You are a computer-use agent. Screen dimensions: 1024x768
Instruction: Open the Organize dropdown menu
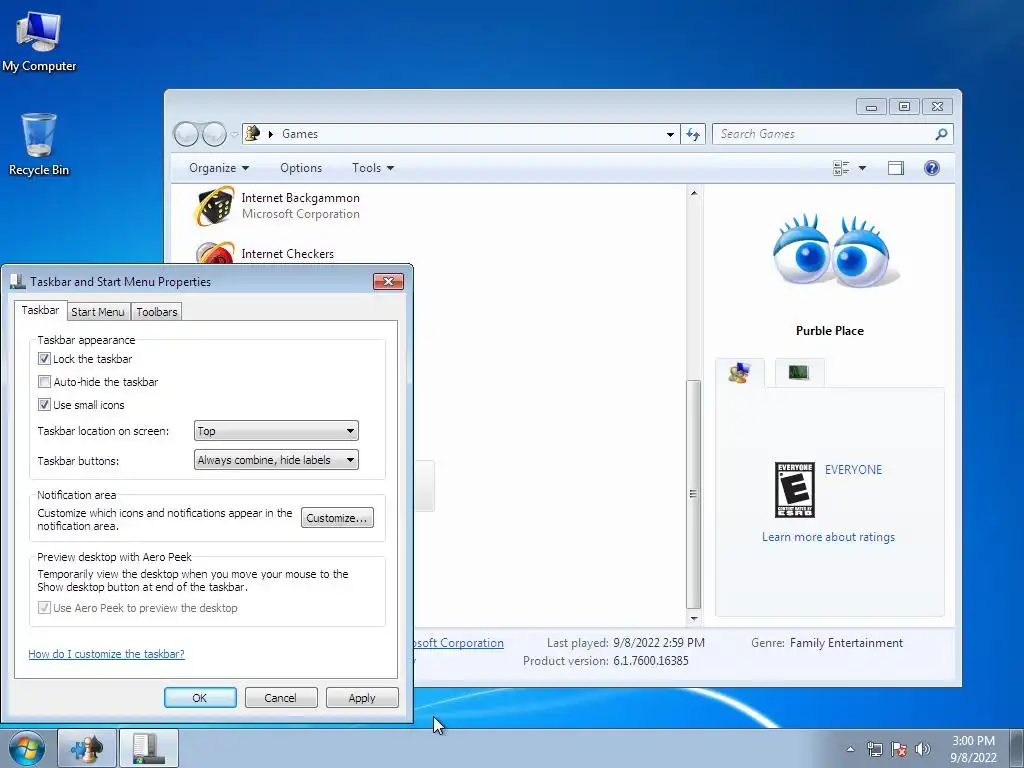click(219, 168)
